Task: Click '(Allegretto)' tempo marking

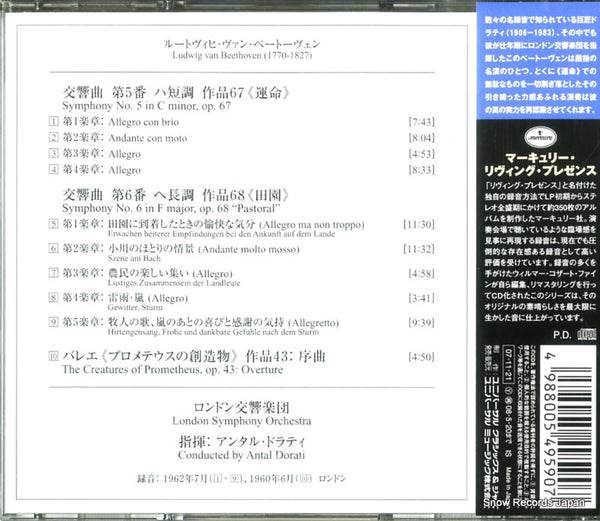Action: point(313,323)
